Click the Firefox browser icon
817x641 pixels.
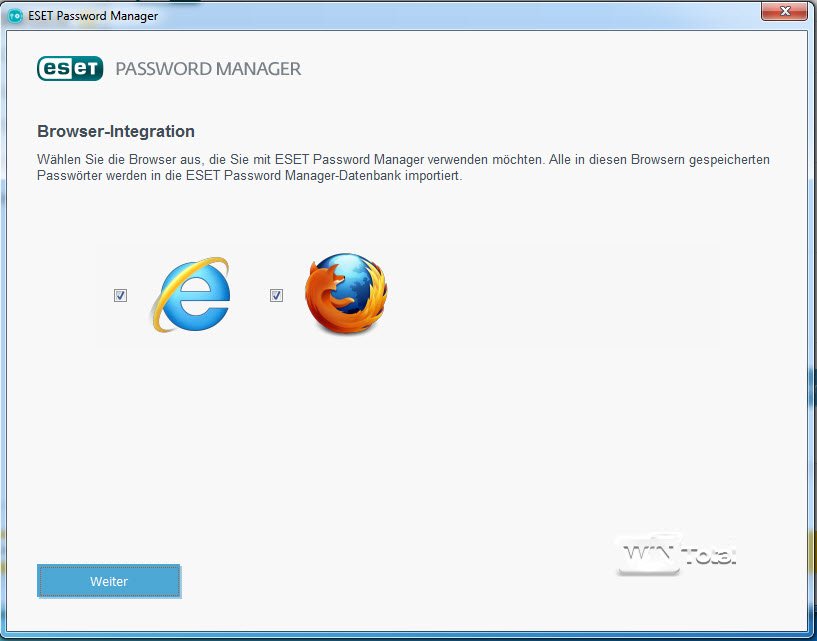[346, 293]
